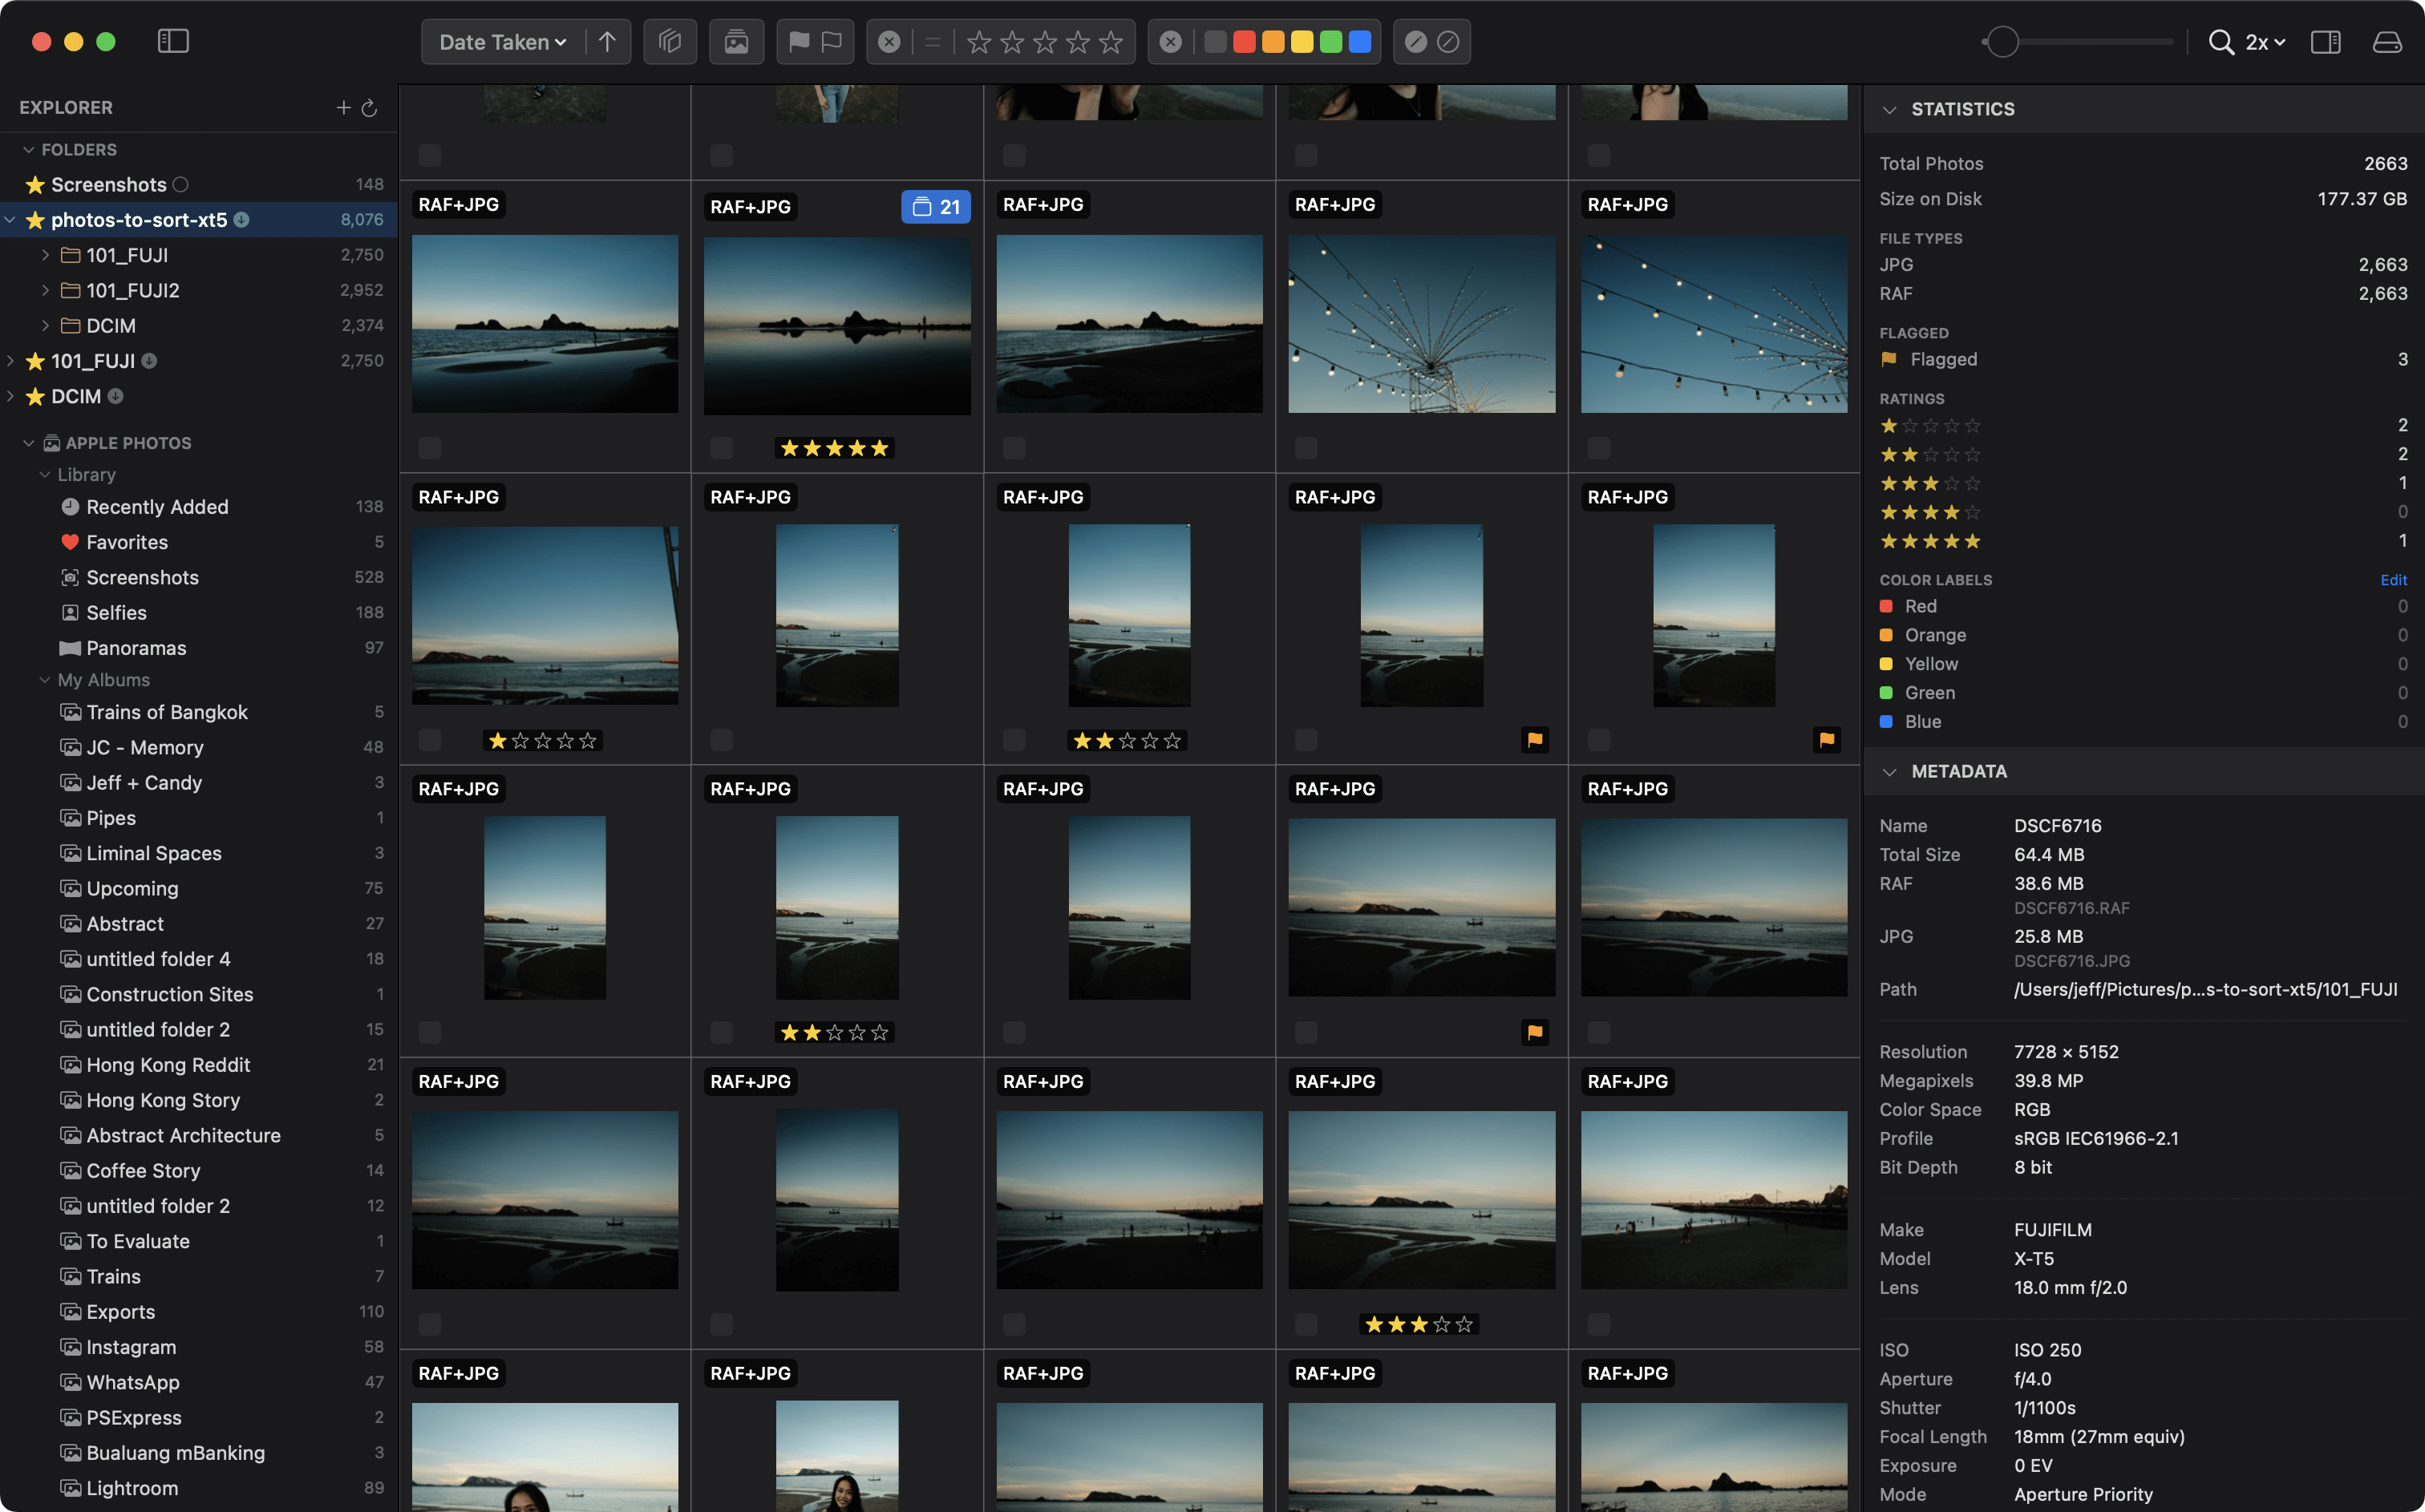The height and width of the screenshot is (1512, 2425).
Task: Click the sync status icon beside photos-to-sort-xt5
Action: [242, 219]
